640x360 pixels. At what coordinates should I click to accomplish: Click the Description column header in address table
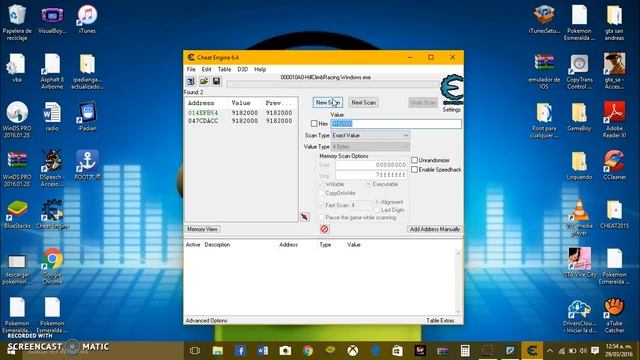tap(217, 244)
